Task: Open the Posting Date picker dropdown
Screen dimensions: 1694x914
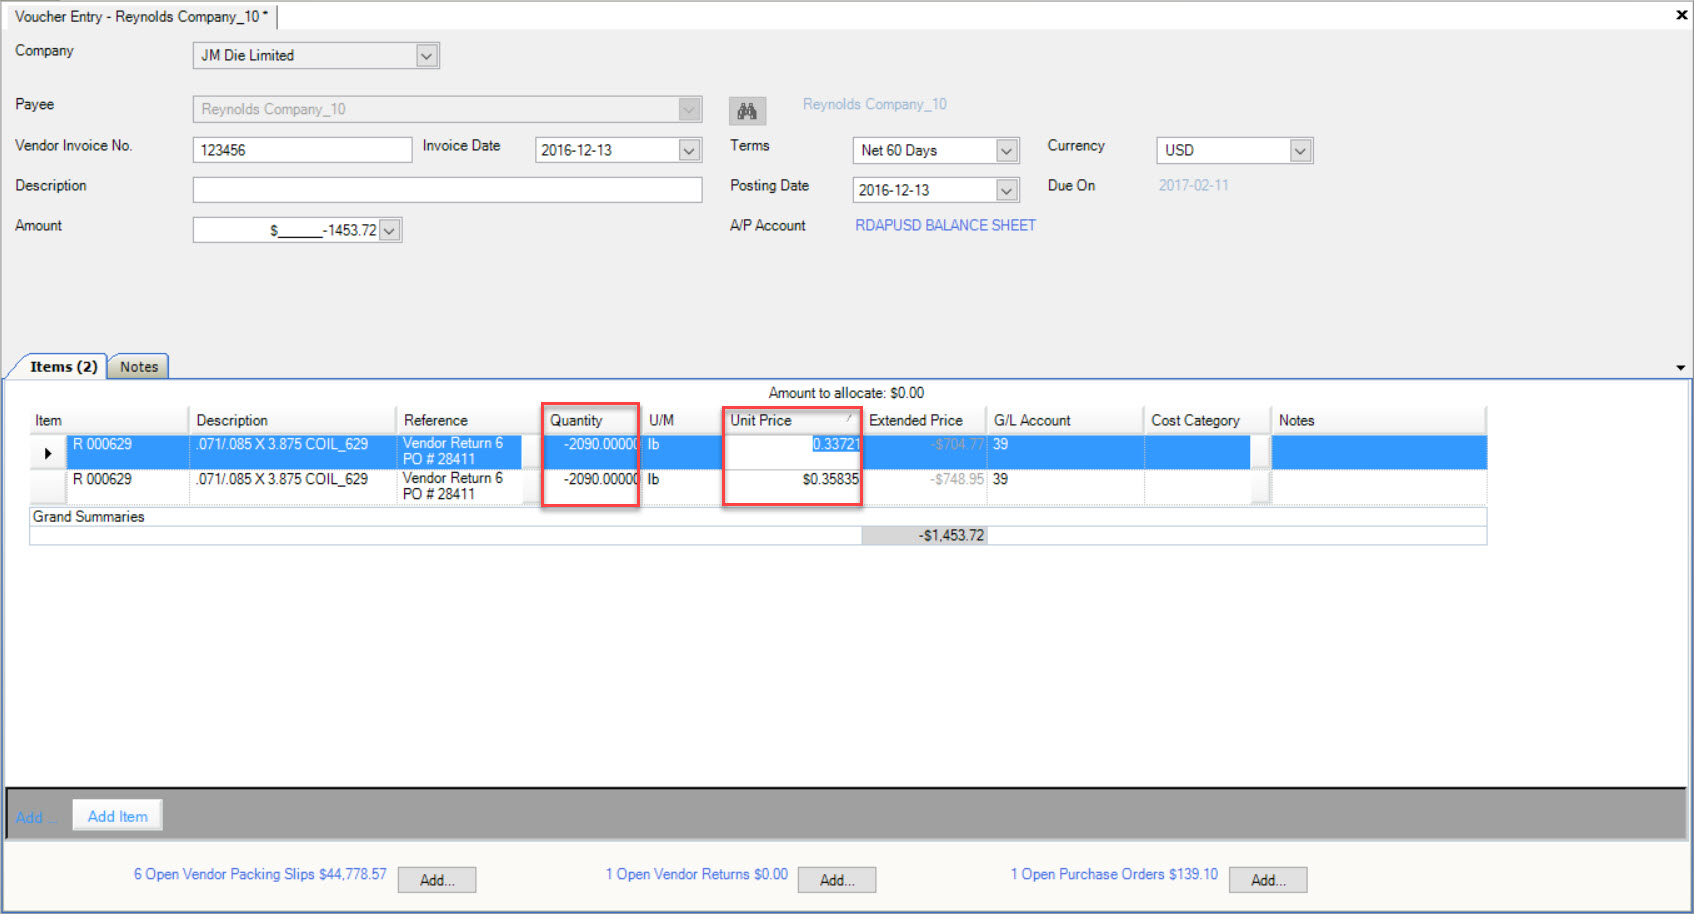Action: (x=1007, y=190)
